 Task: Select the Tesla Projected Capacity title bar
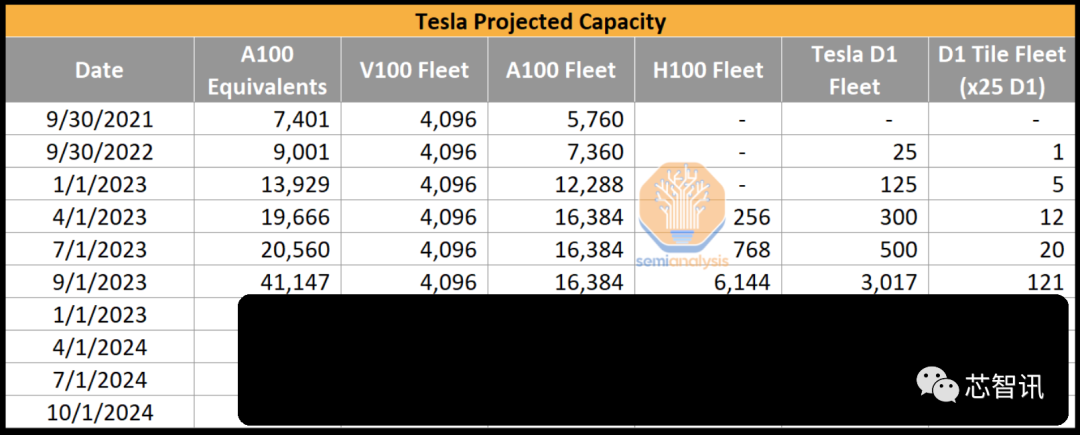tap(540, 21)
